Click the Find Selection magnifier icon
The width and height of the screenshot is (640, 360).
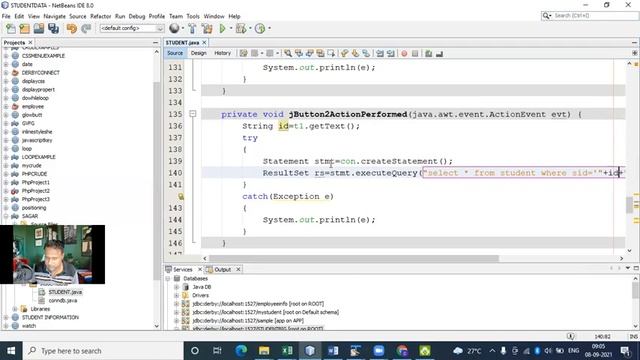288,53
